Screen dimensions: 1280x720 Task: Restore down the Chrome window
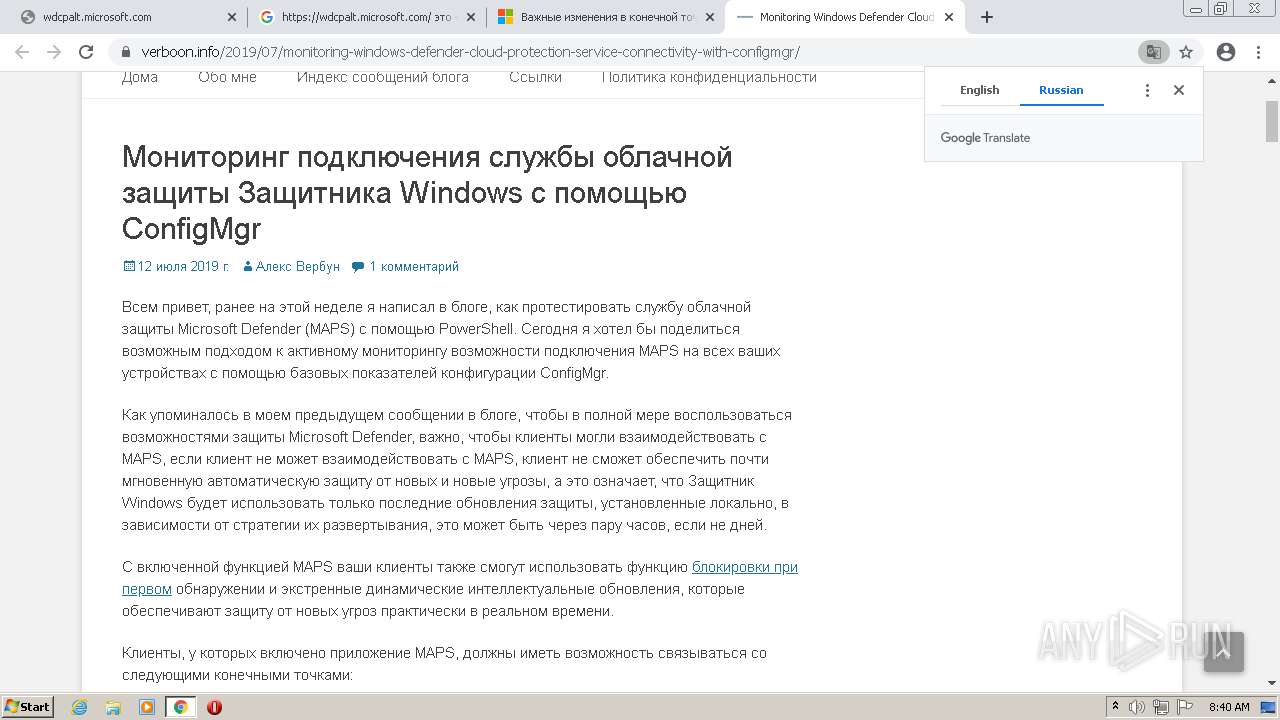pos(1220,9)
